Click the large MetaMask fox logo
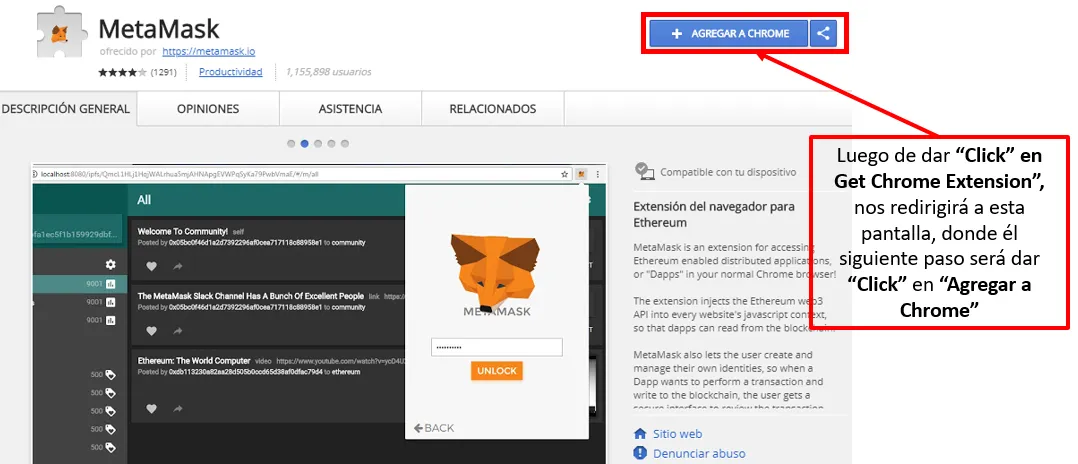The height and width of the screenshot is (464, 1078). point(496,272)
